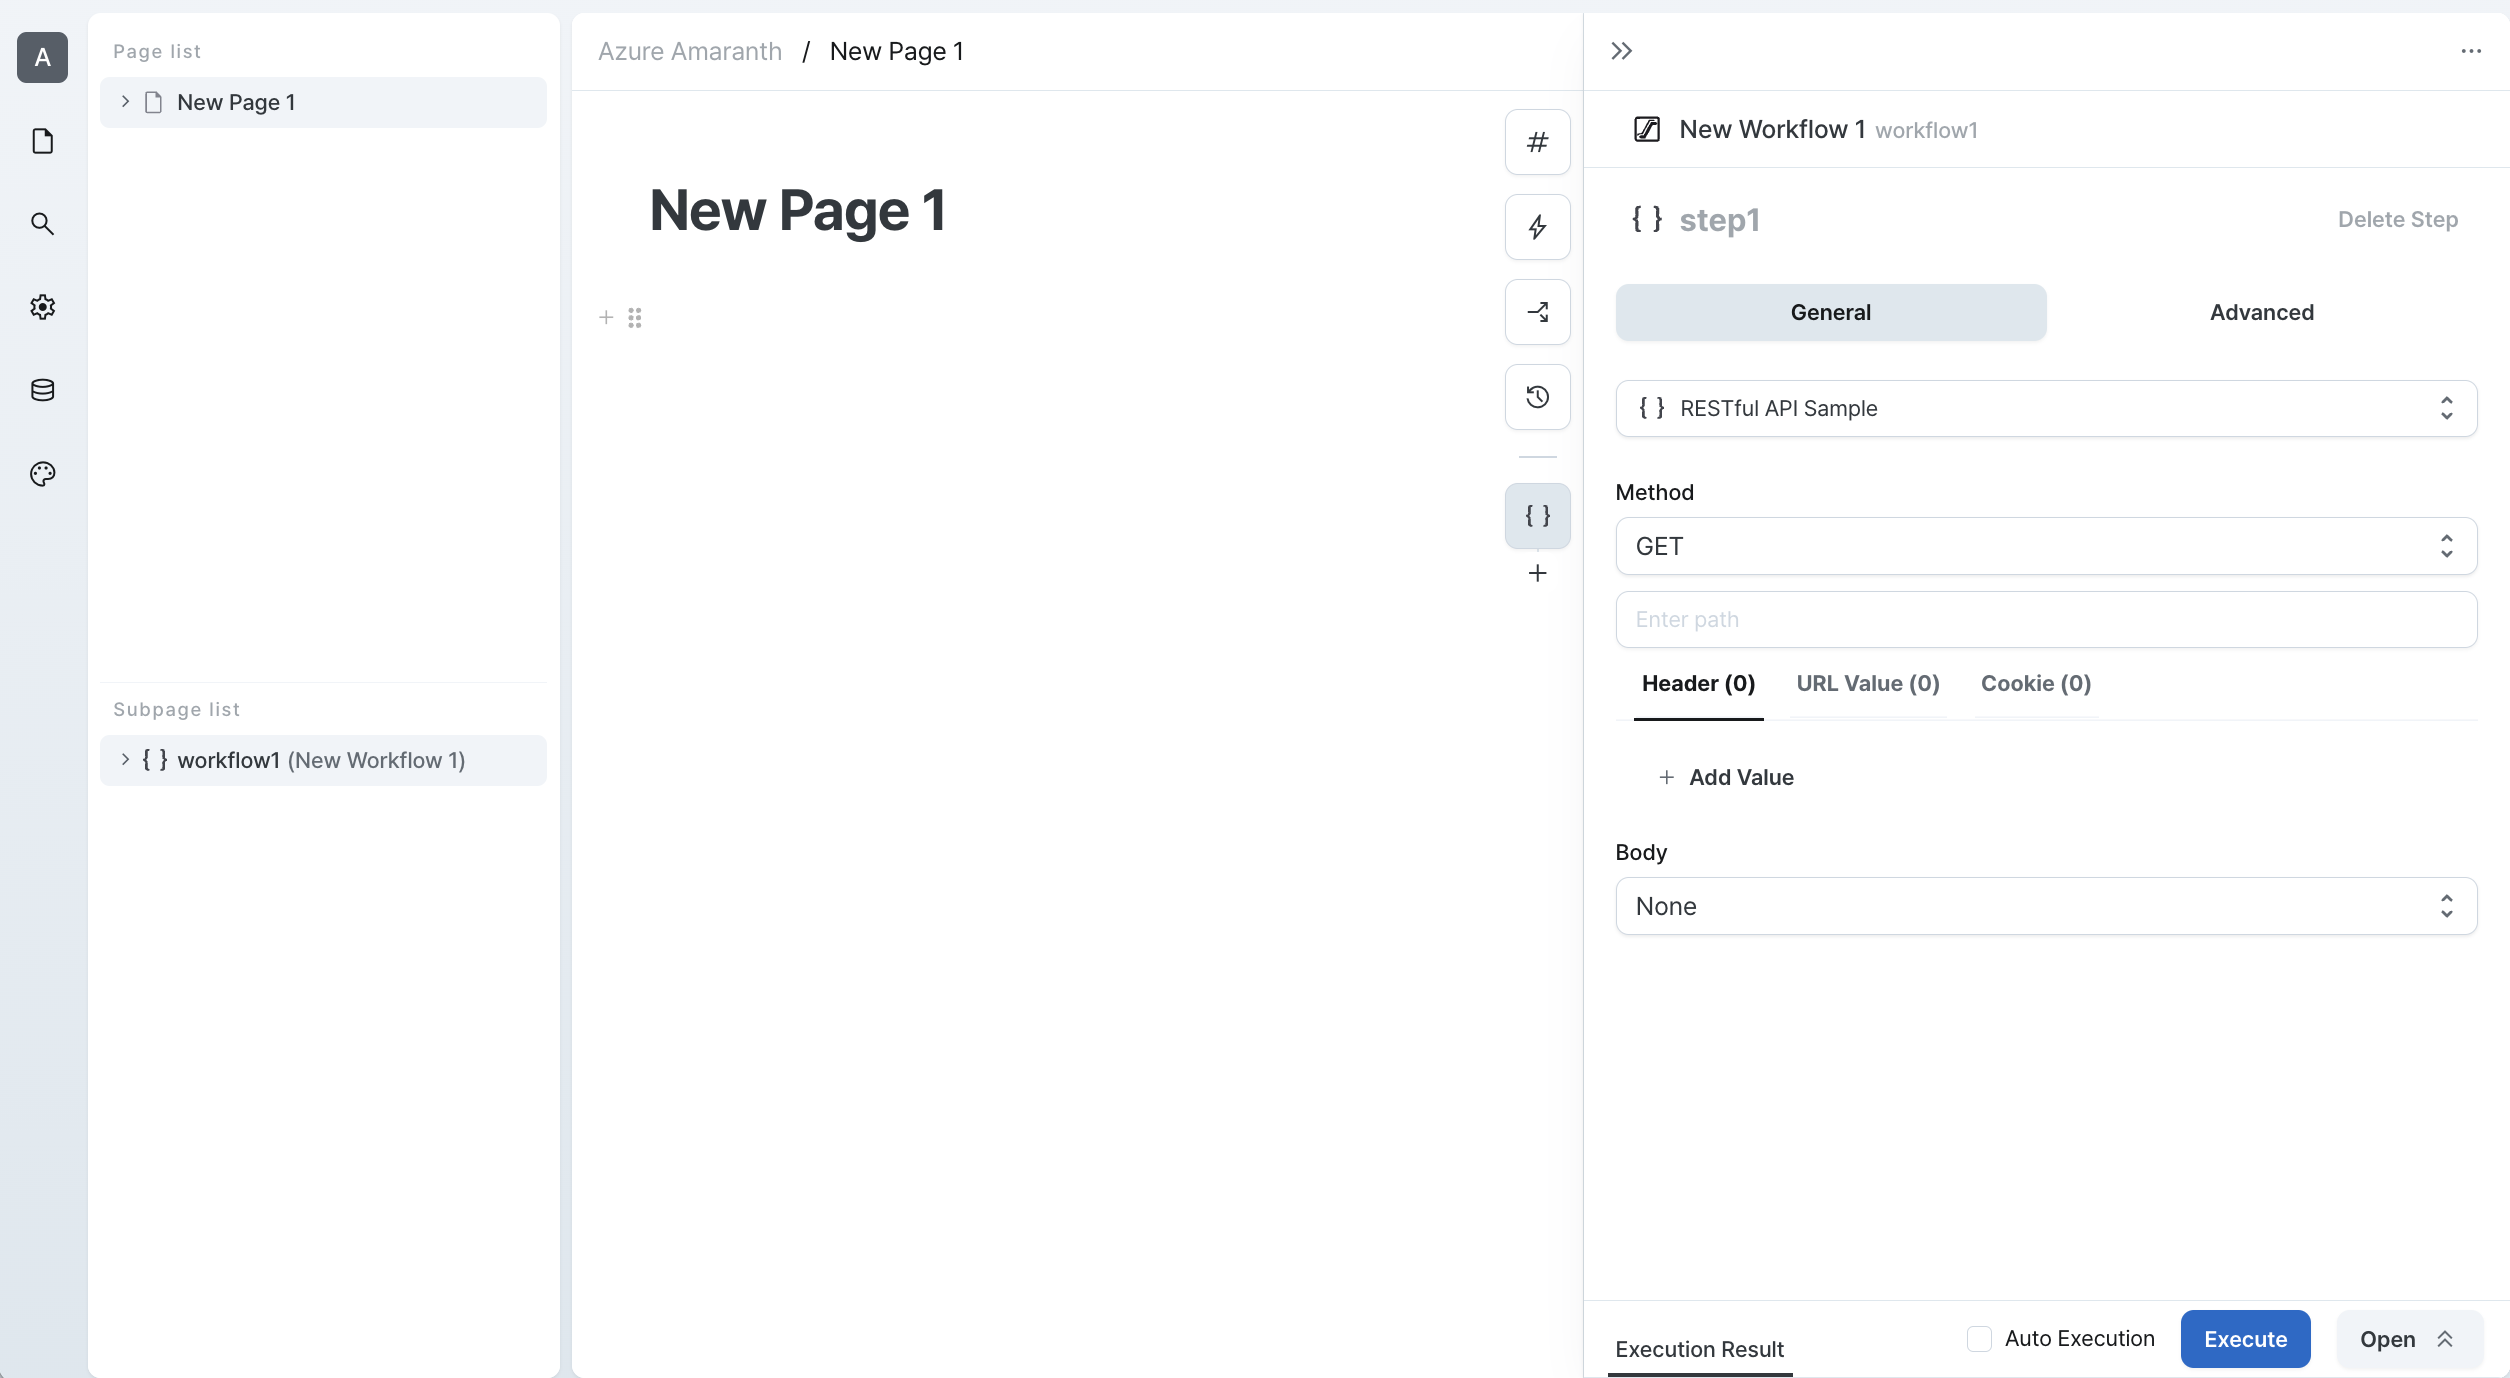Expand the Open execution result button
Screen dimensions: 2510x1378
[2408, 1339]
